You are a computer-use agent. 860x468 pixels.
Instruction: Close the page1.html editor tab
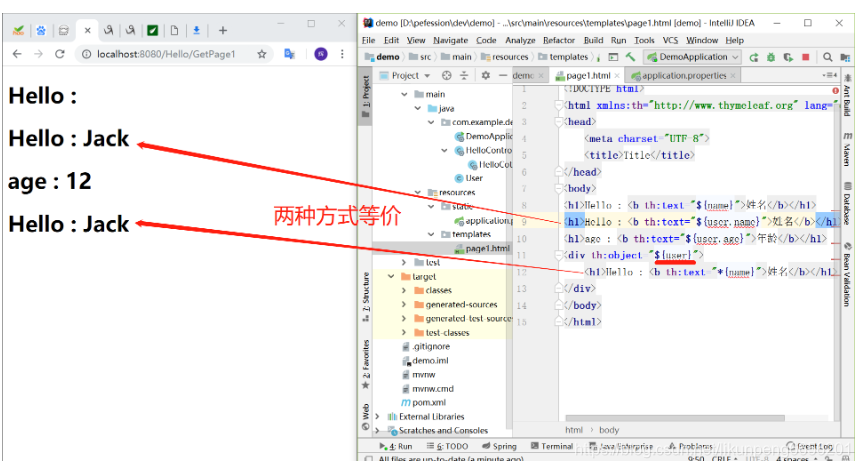(x=617, y=76)
